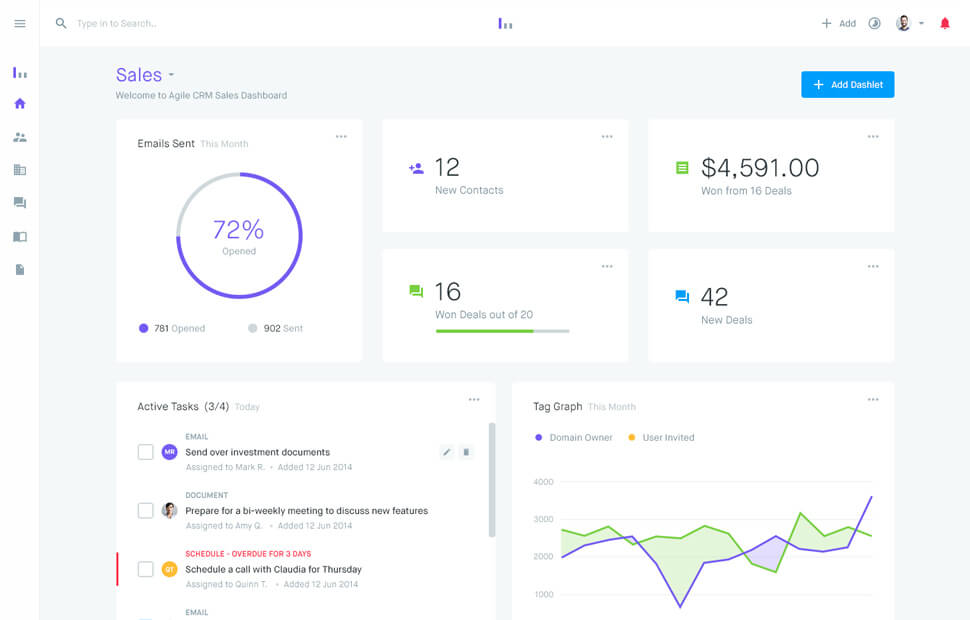This screenshot has height=620, width=970.
Task: Select the address book icon in the sidebar
Action: [19, 236]
